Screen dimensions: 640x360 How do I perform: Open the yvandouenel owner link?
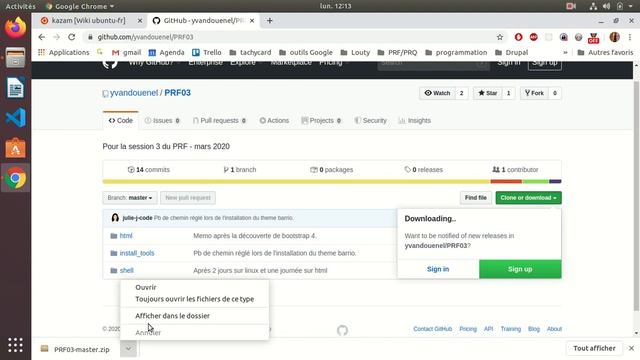coord(134,93)
